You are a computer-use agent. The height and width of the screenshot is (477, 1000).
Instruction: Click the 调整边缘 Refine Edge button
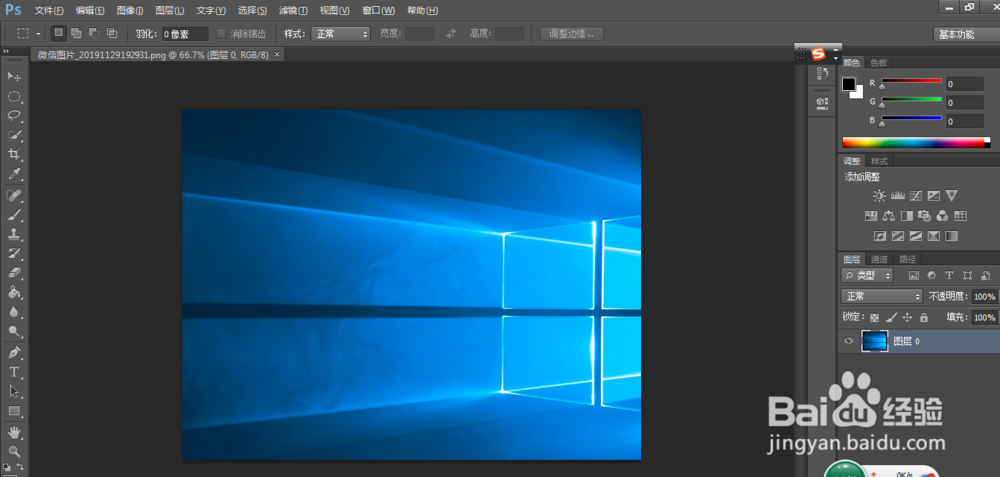coord(571,34)
